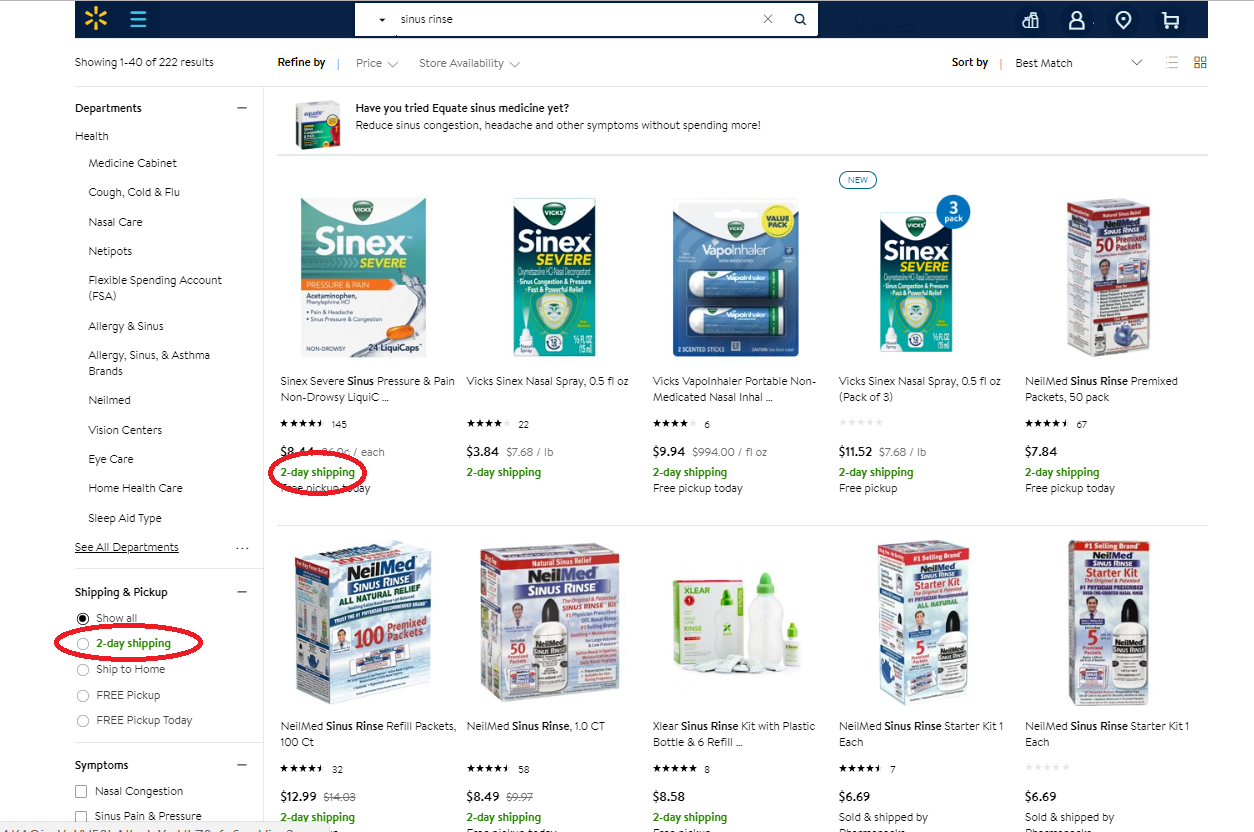Click the search magnifier icon
This screenshot has height=832, width=1254.
[800, 19]
